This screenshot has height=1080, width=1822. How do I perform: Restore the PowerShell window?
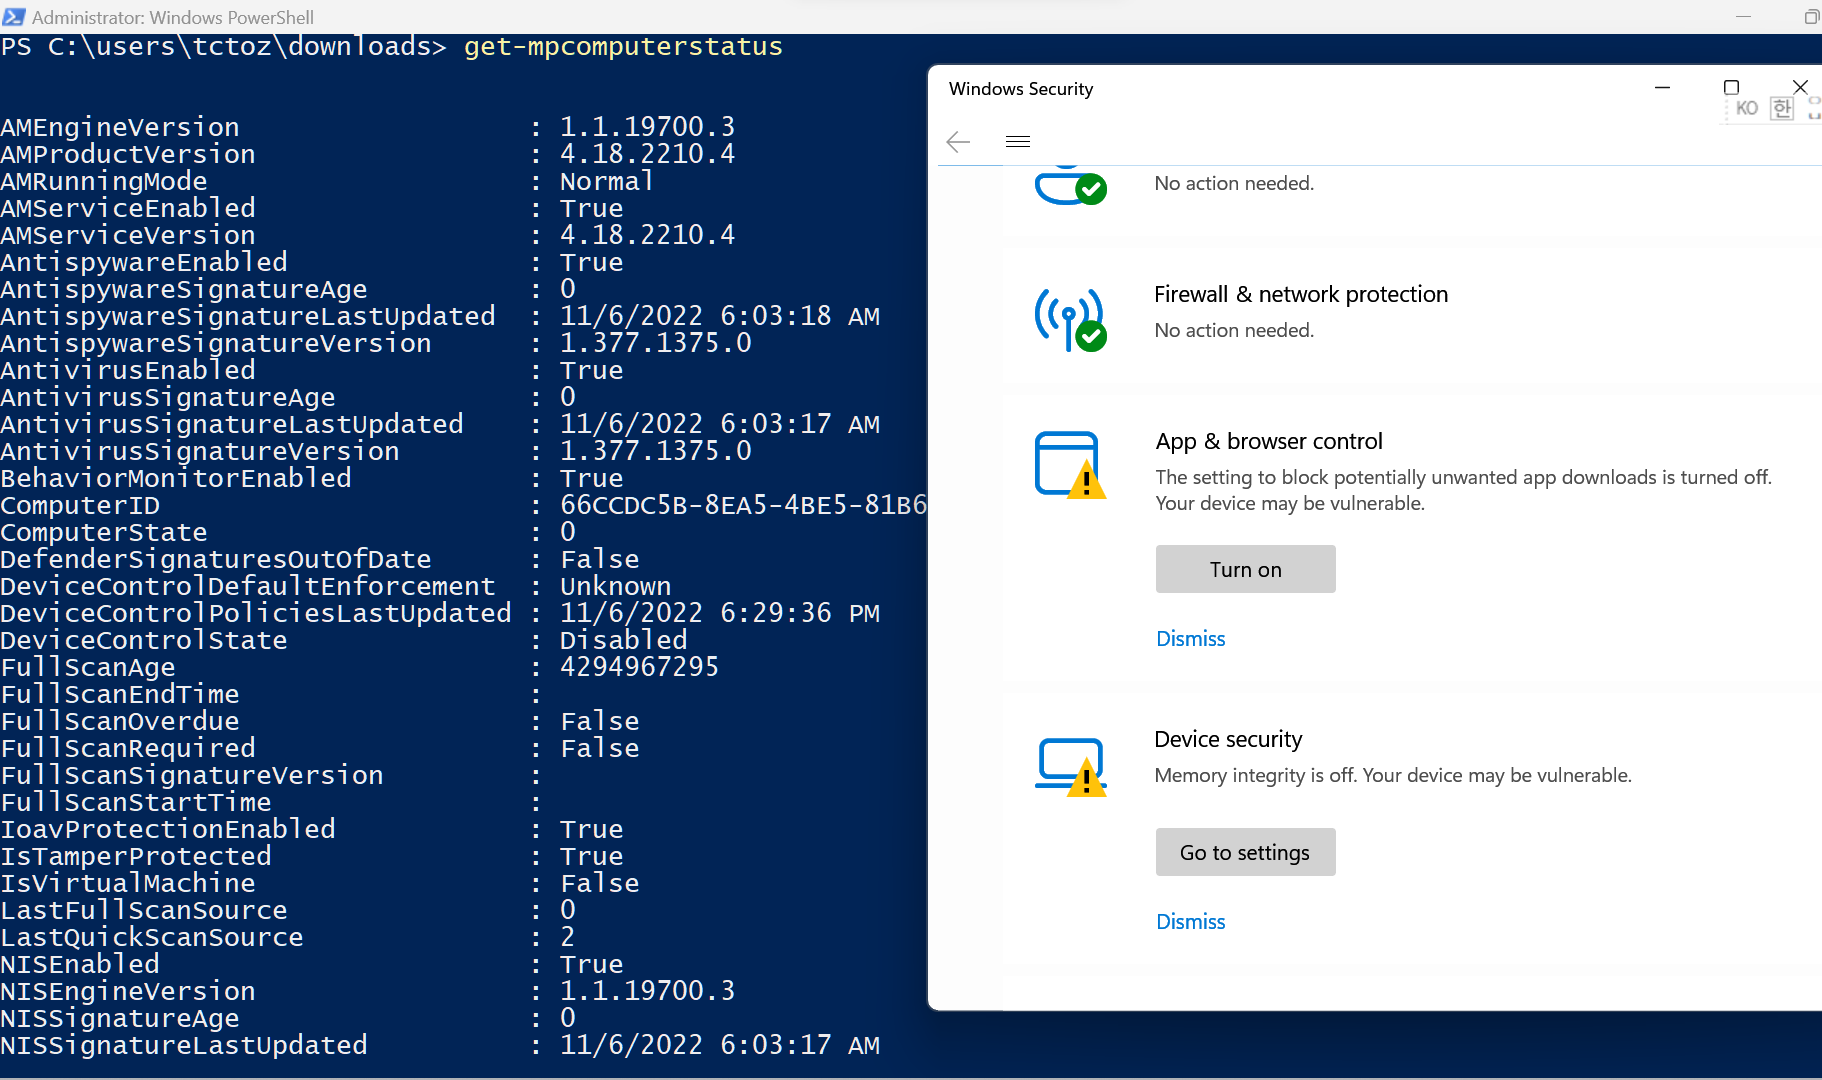pos(1811,17)
